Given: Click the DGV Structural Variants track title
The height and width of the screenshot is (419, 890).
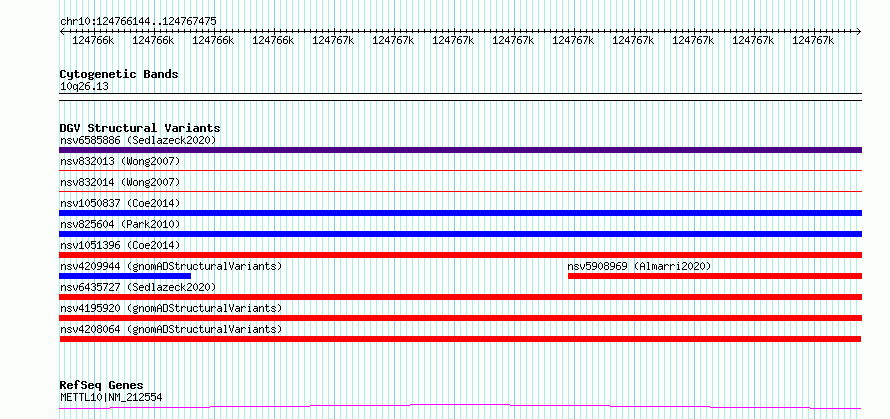Looking at the screenshot, I should 140,128.
